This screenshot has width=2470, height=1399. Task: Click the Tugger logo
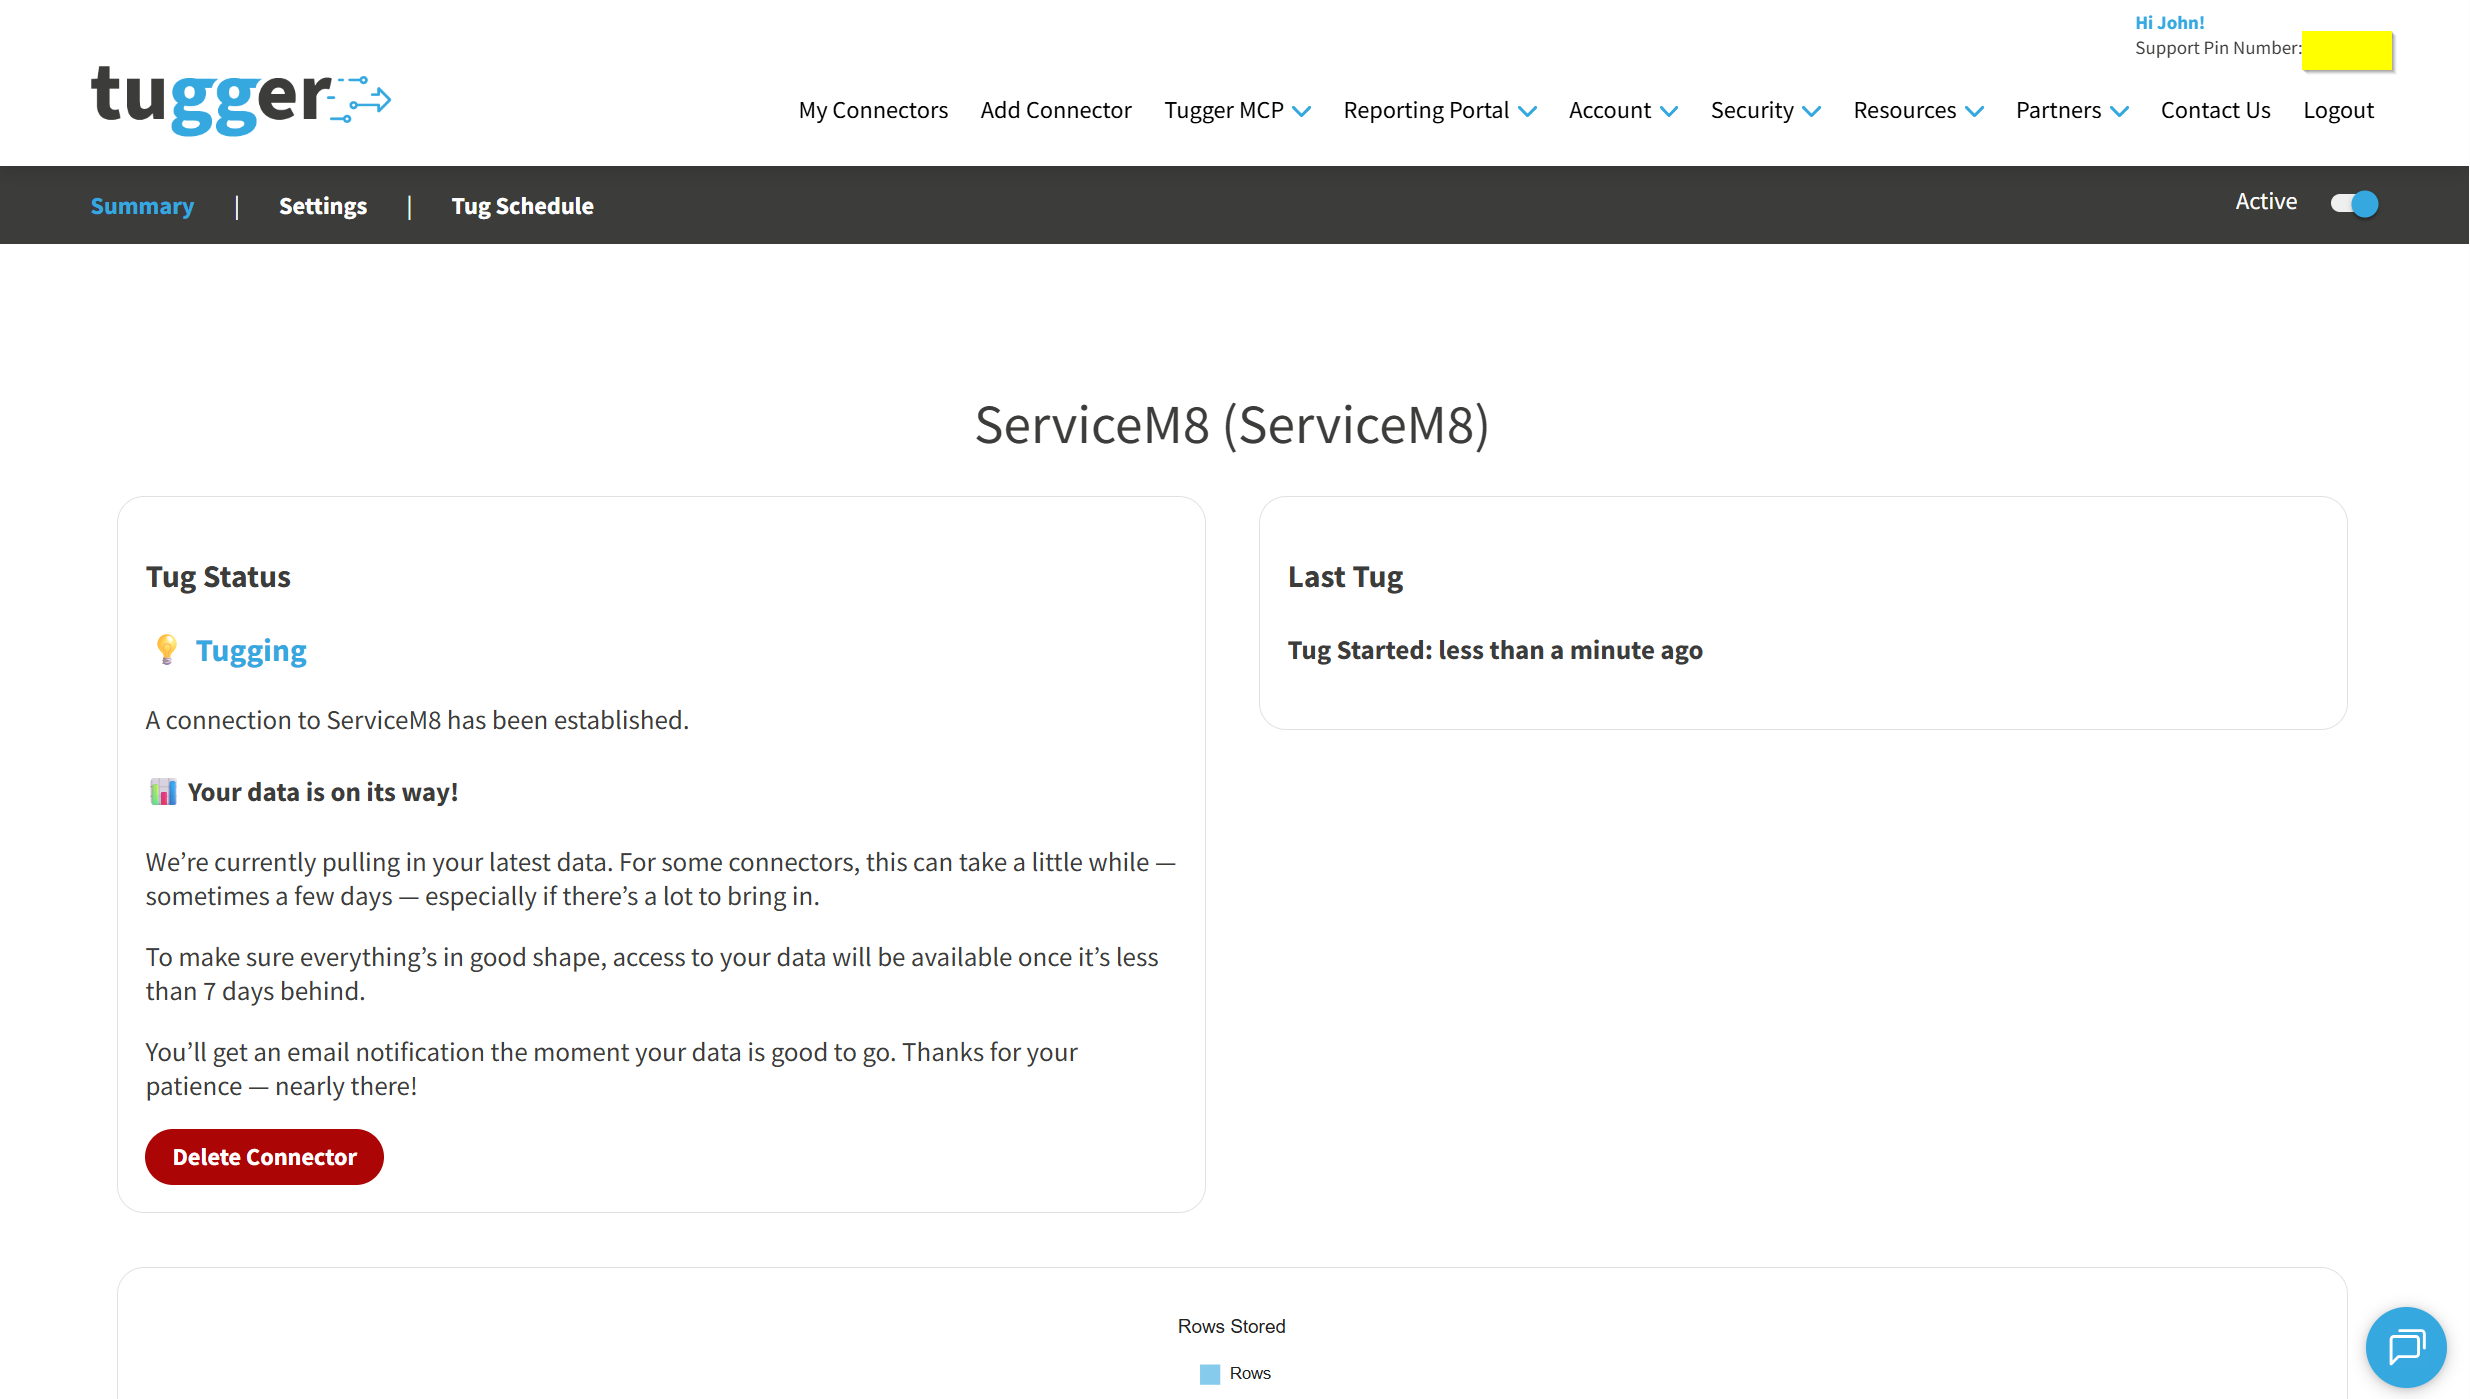coord(241,100)
